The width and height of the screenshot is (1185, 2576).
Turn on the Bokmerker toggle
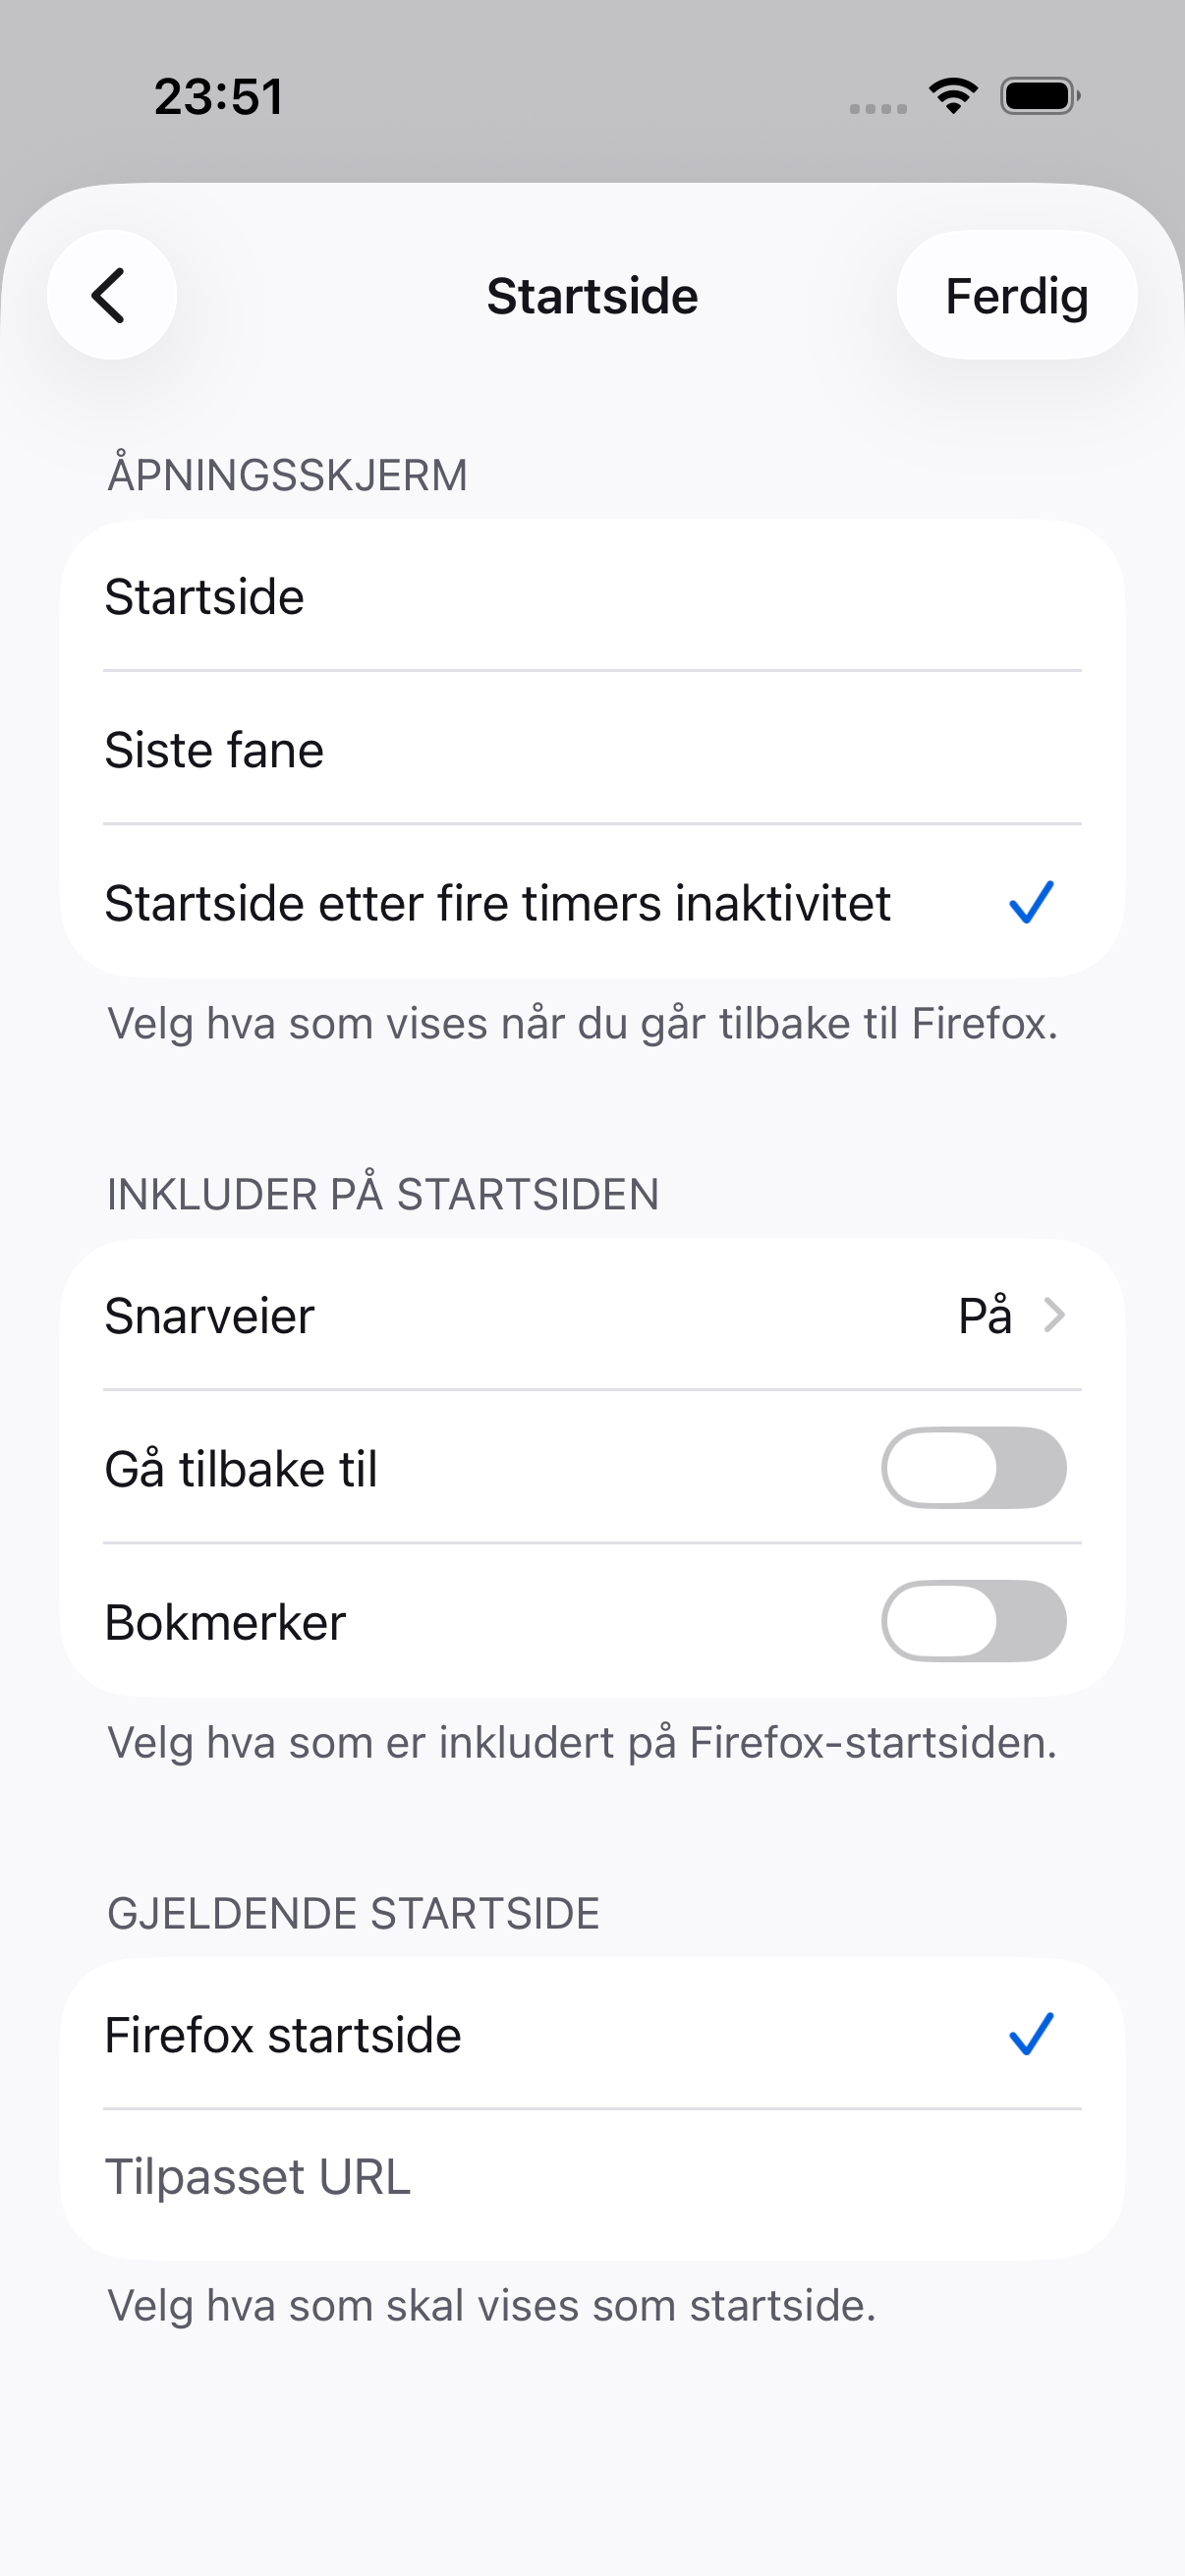[x=973, y=1621]
